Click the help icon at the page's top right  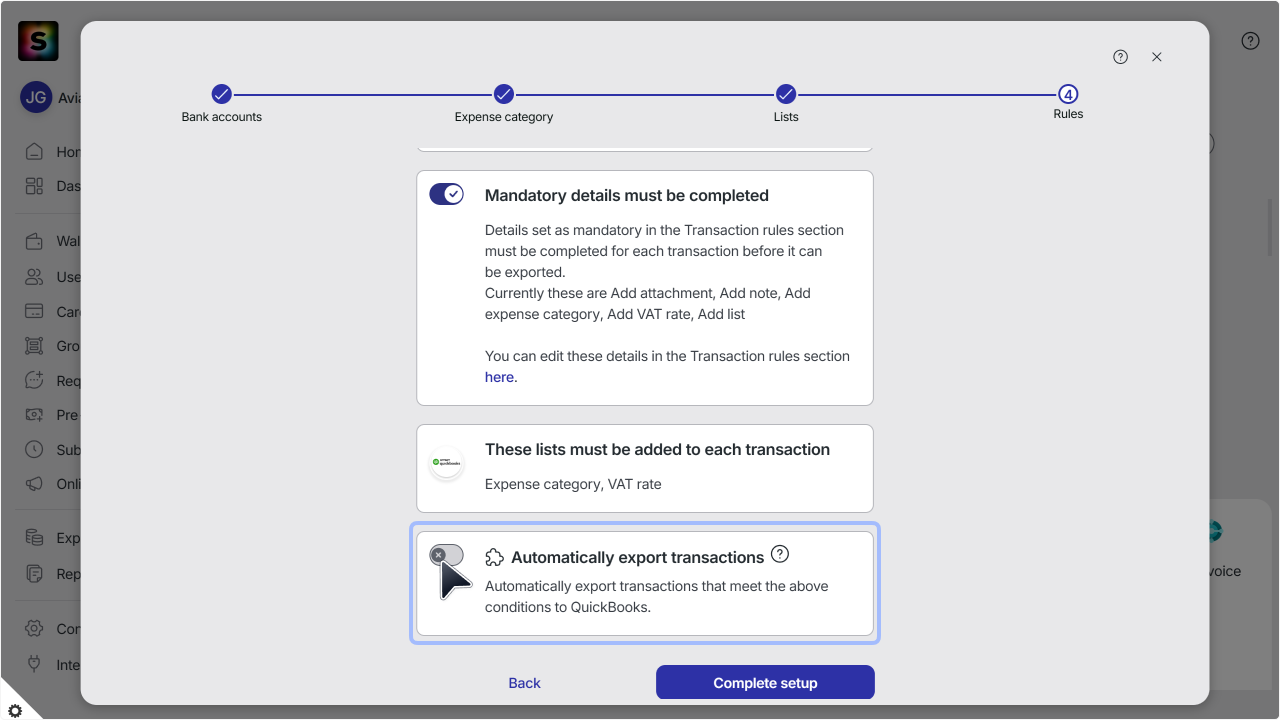pos(1250,41)
